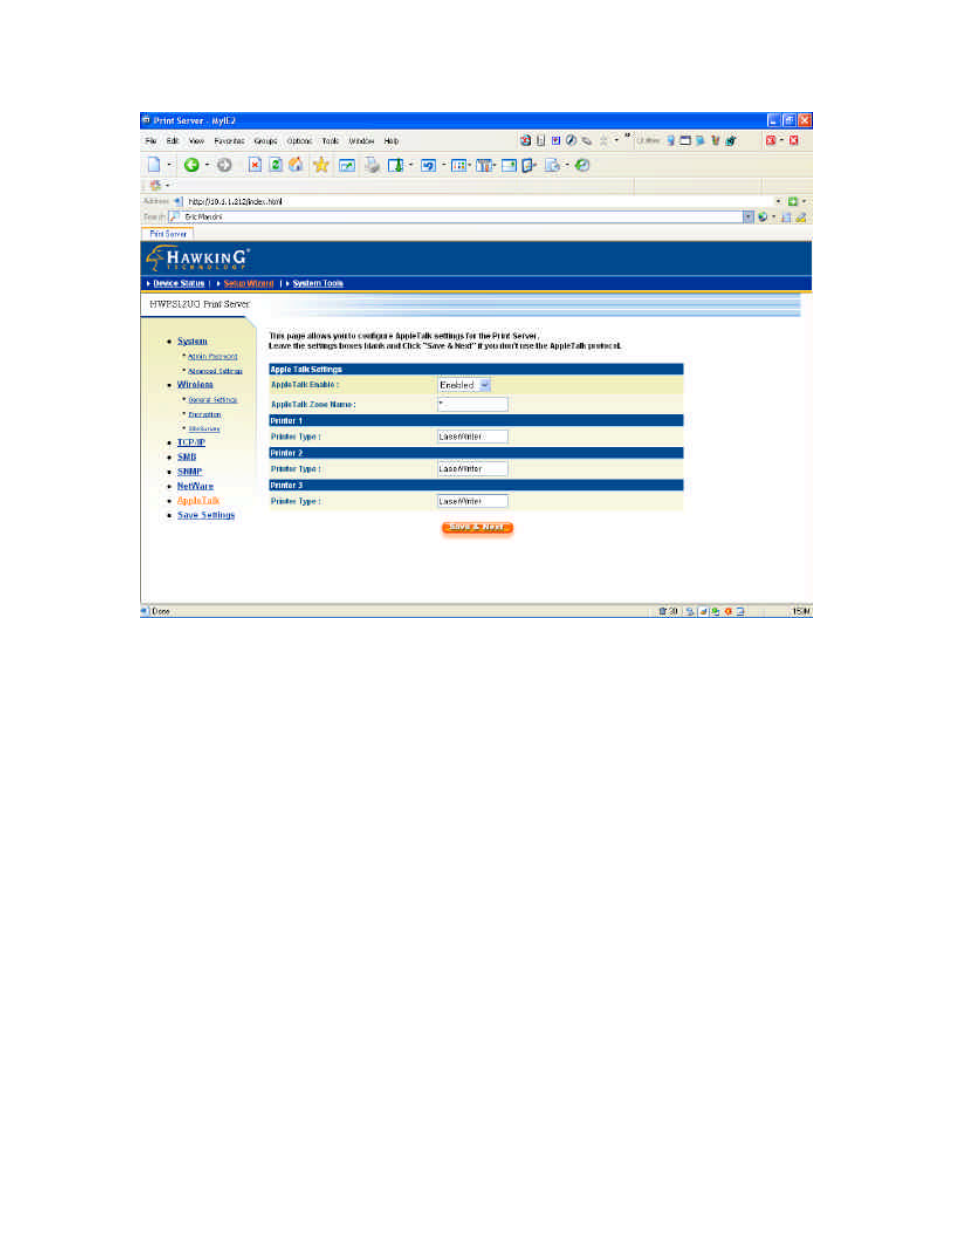Open the Edit menu
Image resolution: width=954 pixels, height=1235 pixels.
(172, 141)
